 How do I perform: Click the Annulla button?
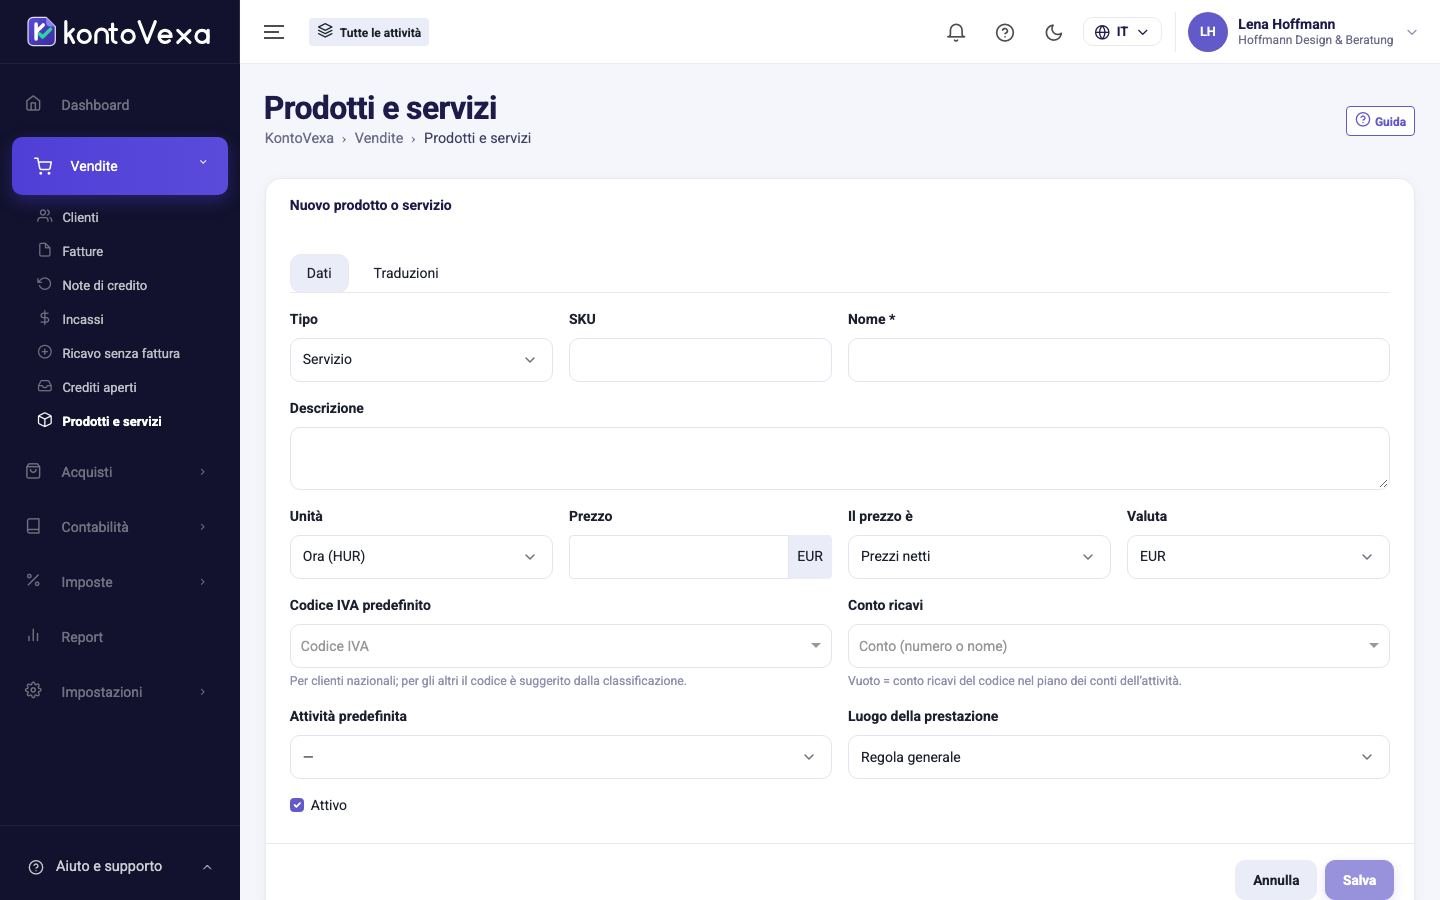click(x=1276, y=880)
